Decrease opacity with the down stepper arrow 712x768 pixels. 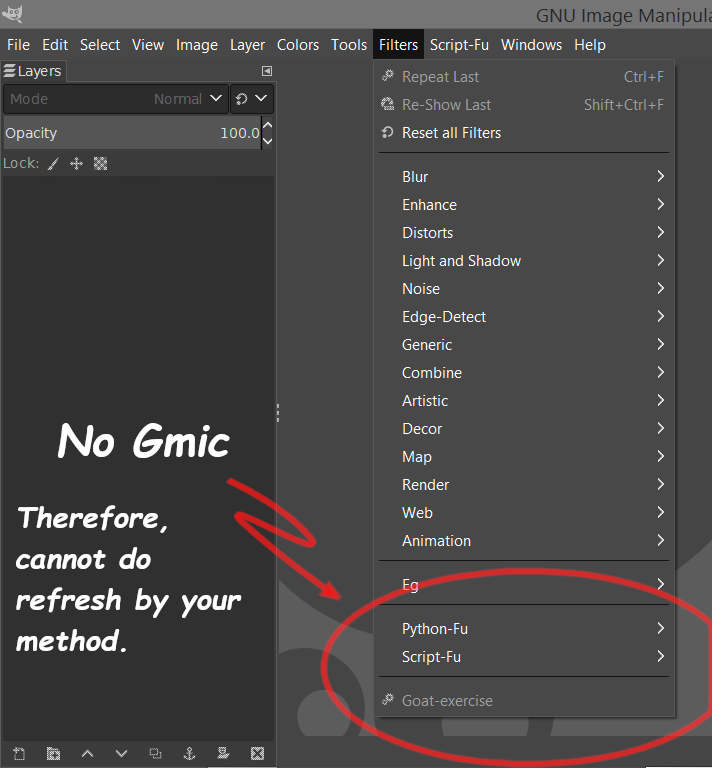click(267, 141)
